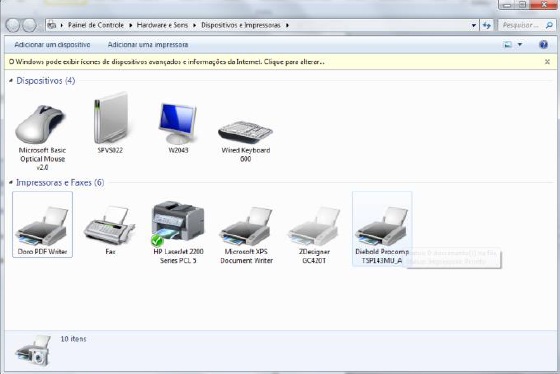
Task: Expand the arrow after Hardware e Sons
Action: click(195, 25)
